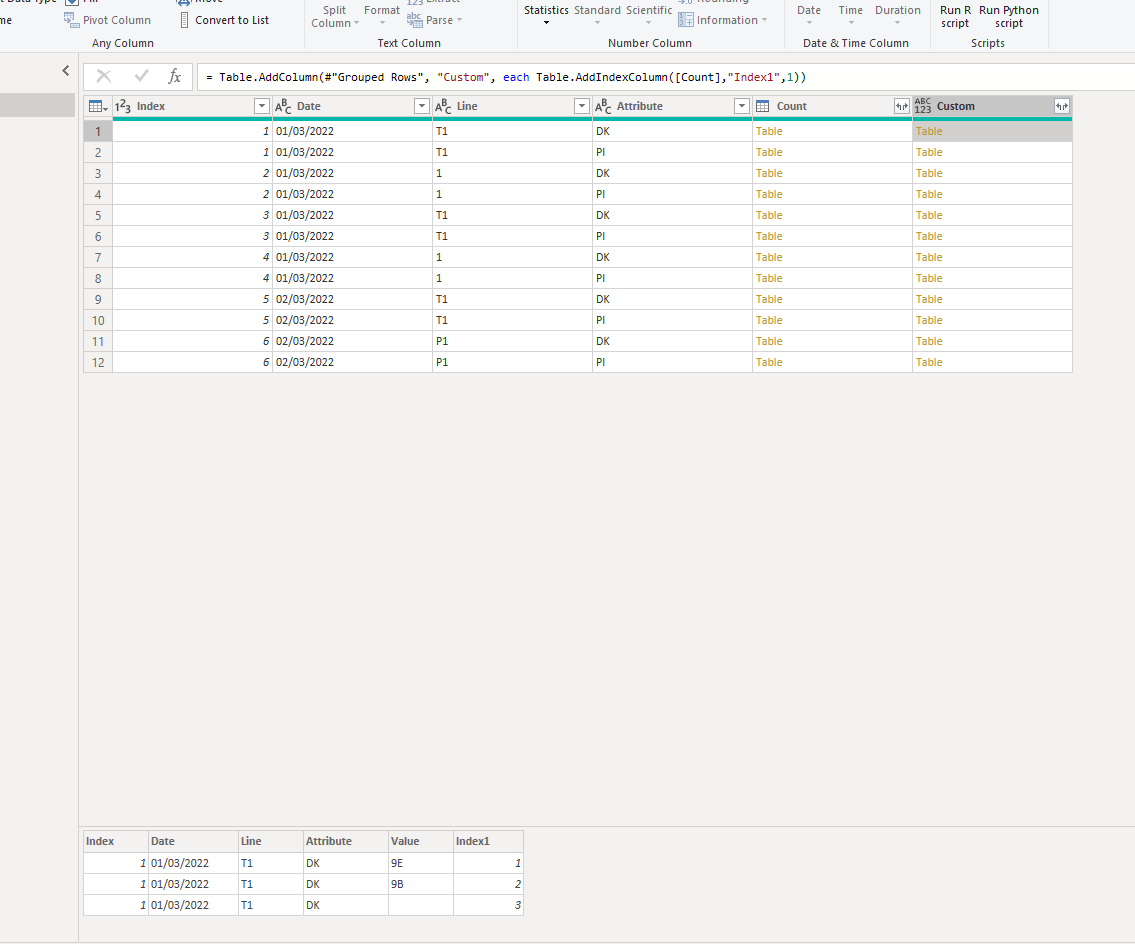This screenshot has width=1135, height=944.
Task: Open the Date column filter dropdown
Action: 422,106
